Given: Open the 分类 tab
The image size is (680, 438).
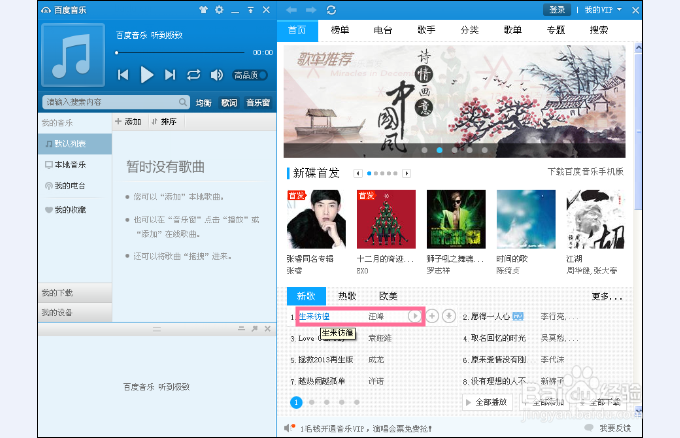Looking at the screenshot, I should (x=469, y=30).
